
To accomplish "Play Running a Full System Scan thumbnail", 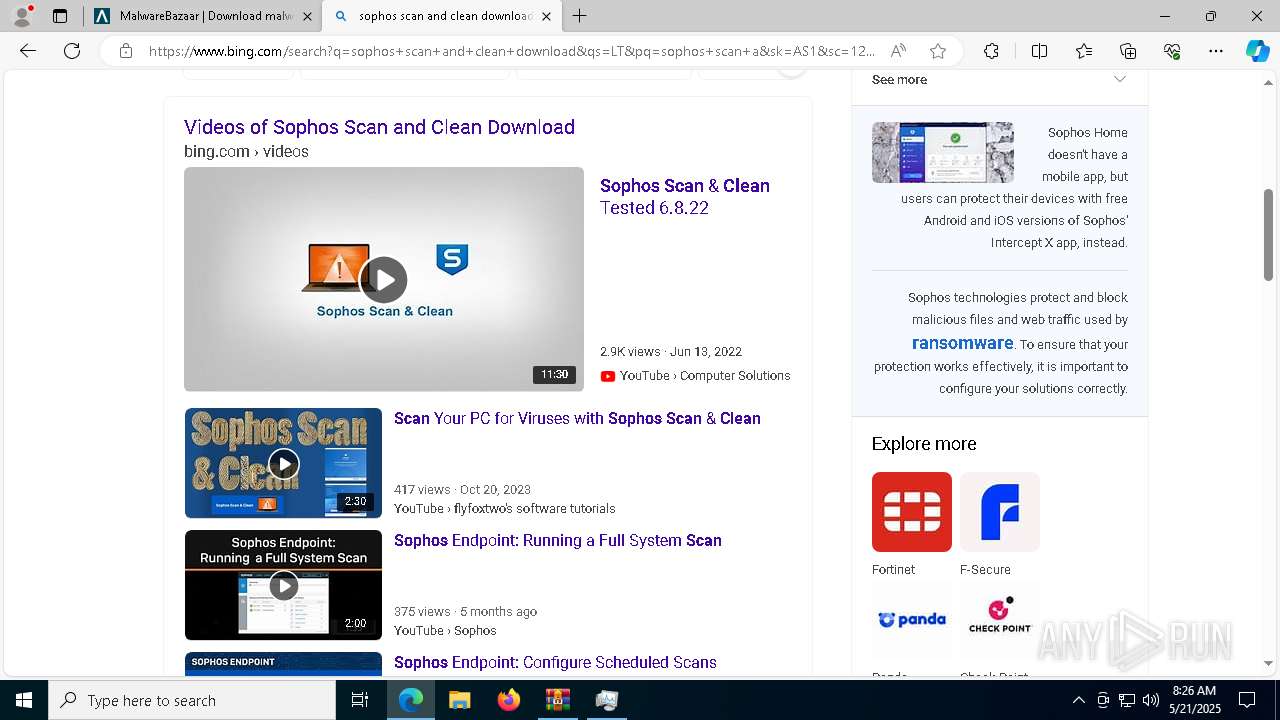I will tap(283, 585).
